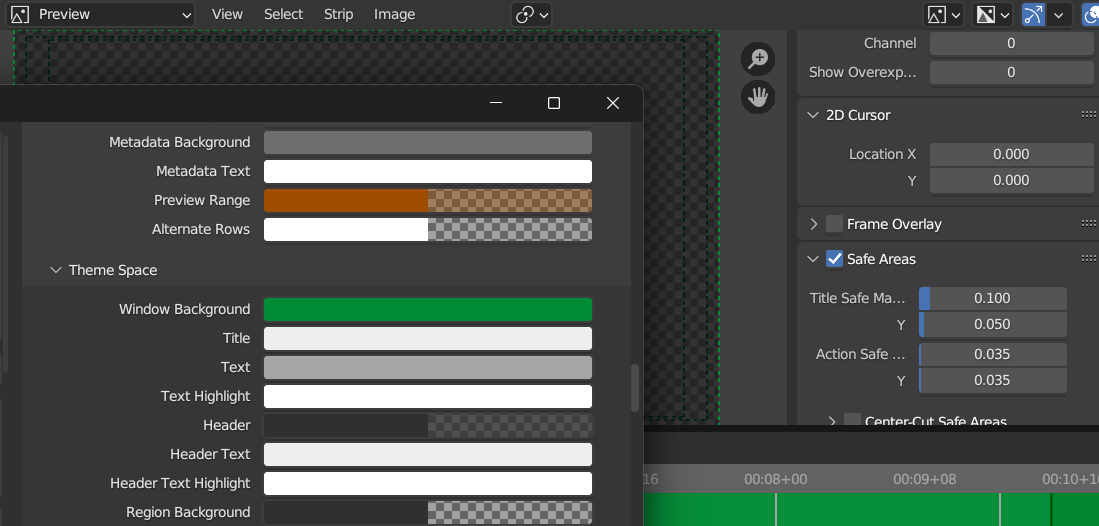Edit the 2D Cursor Y location field
The image size is (1099, 526).
tap(1011, 180)
